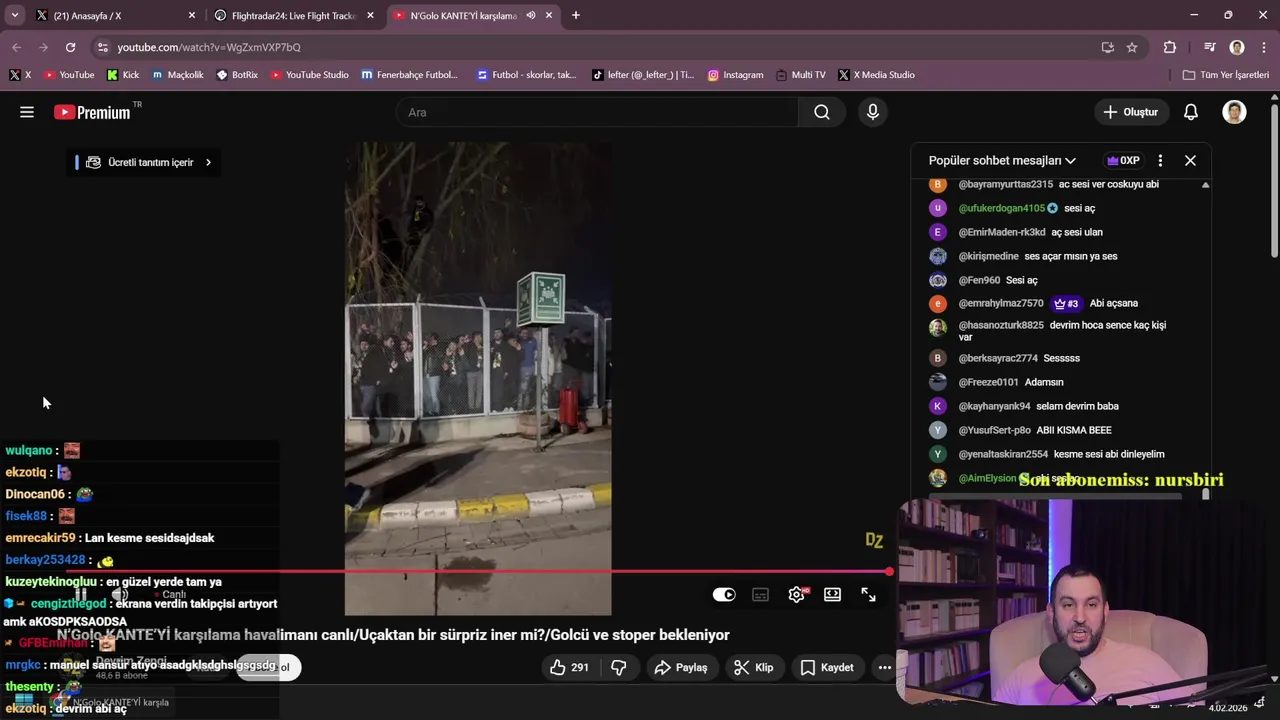Click into the Ara search field
The width and height of the screenshot is (1280, 720).
click(598, 112)
